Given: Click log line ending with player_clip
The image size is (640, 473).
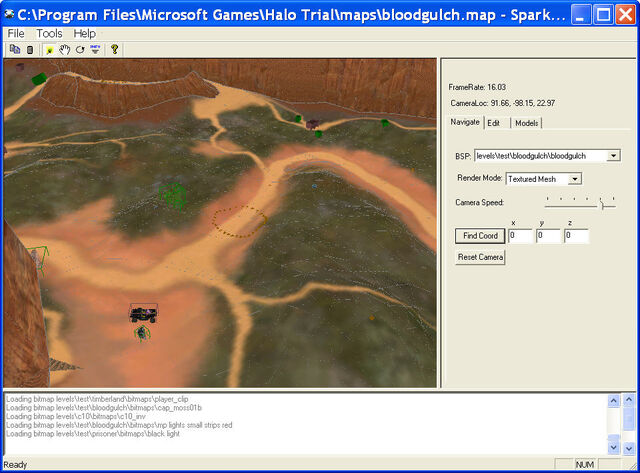Looking at the screenshot, I should (97, 399).
